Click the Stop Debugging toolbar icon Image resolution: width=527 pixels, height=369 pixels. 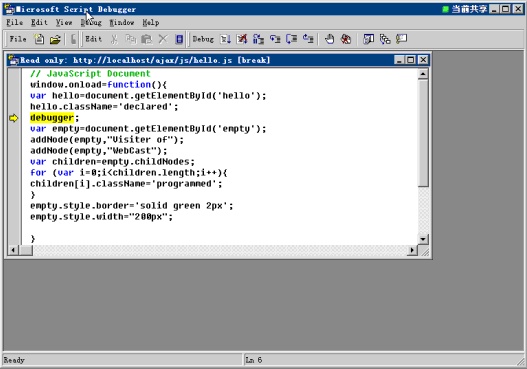(x=242, y=39)
